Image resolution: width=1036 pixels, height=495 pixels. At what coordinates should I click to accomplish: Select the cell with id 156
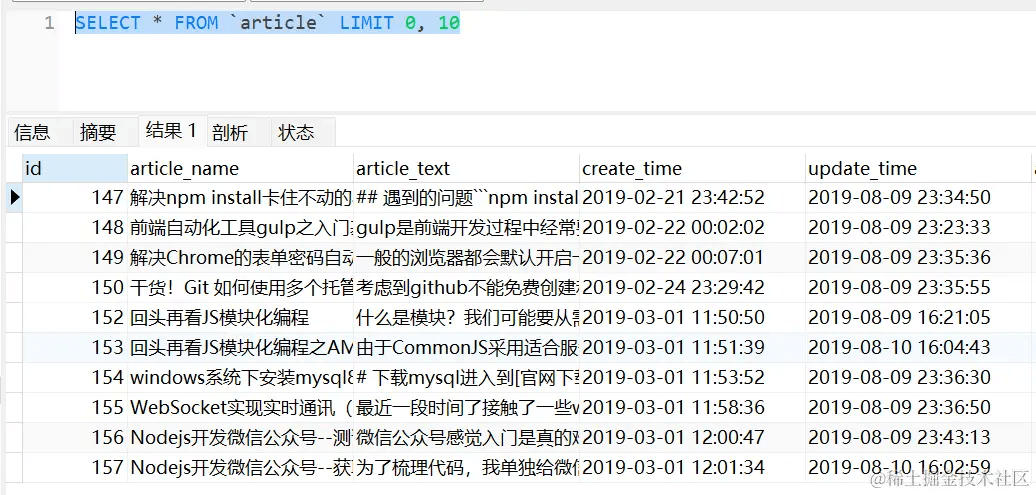click(x=75, y=437)
